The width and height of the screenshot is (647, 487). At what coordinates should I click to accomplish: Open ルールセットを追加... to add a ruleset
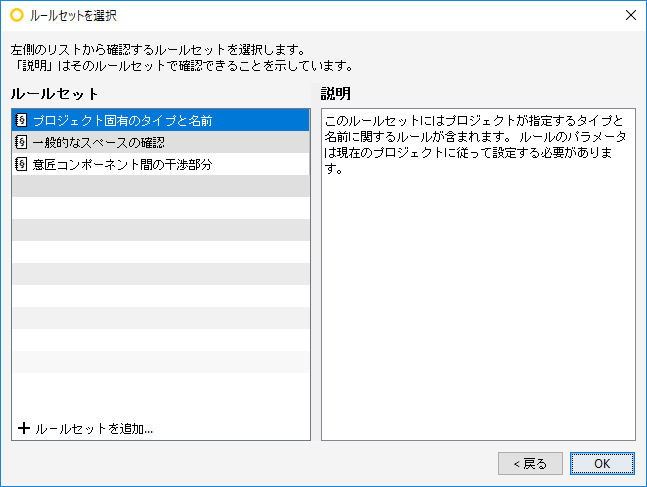86,428
